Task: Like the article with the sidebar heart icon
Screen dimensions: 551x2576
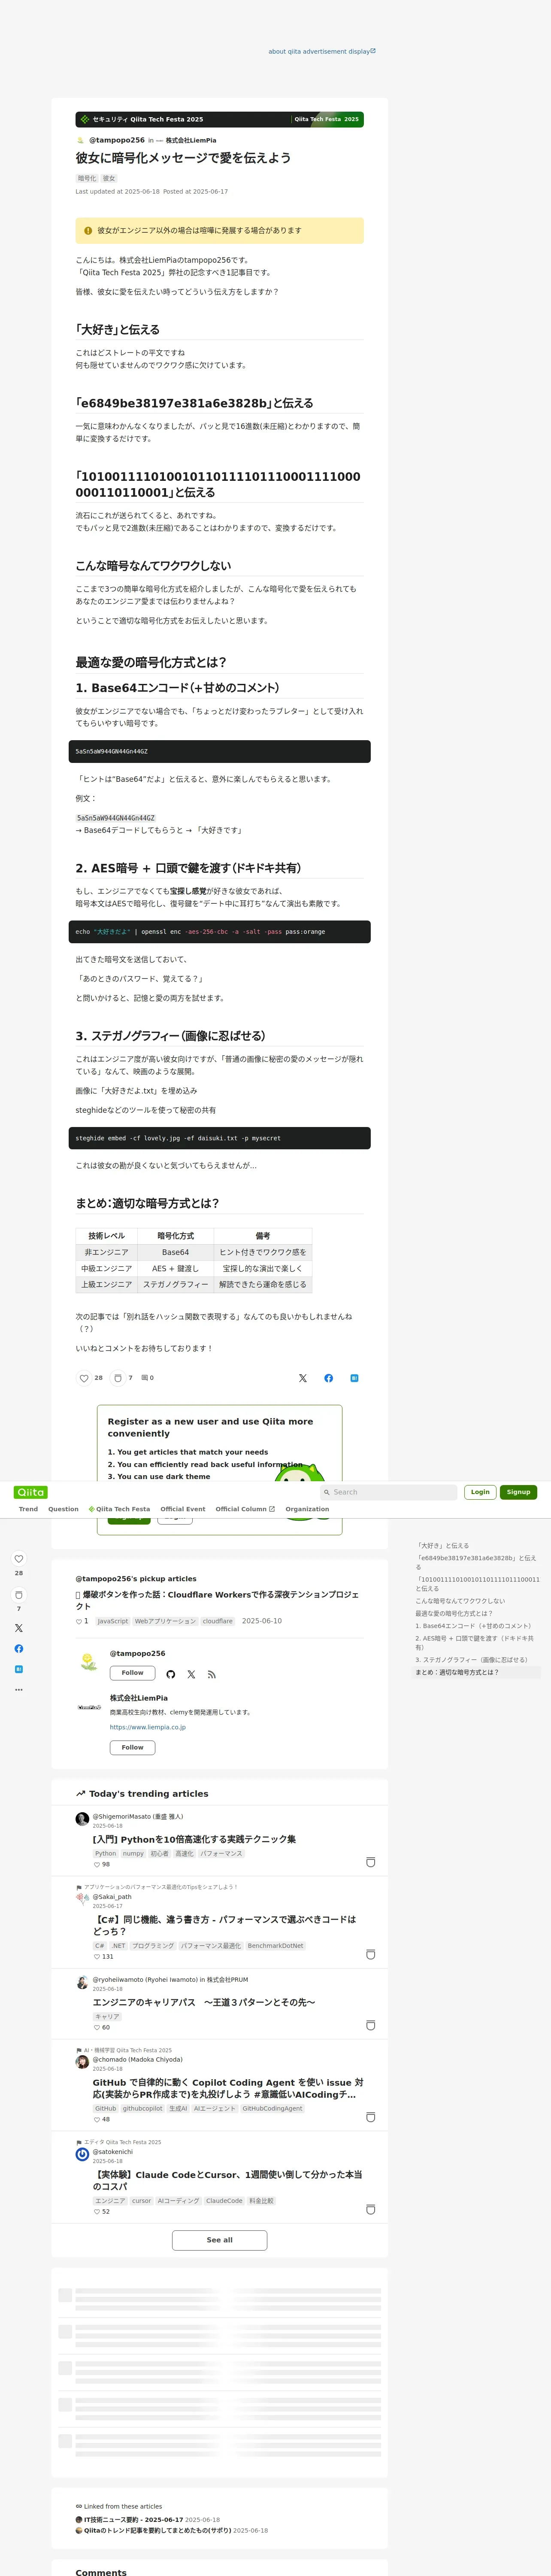Action: (x=18, y=1559)
